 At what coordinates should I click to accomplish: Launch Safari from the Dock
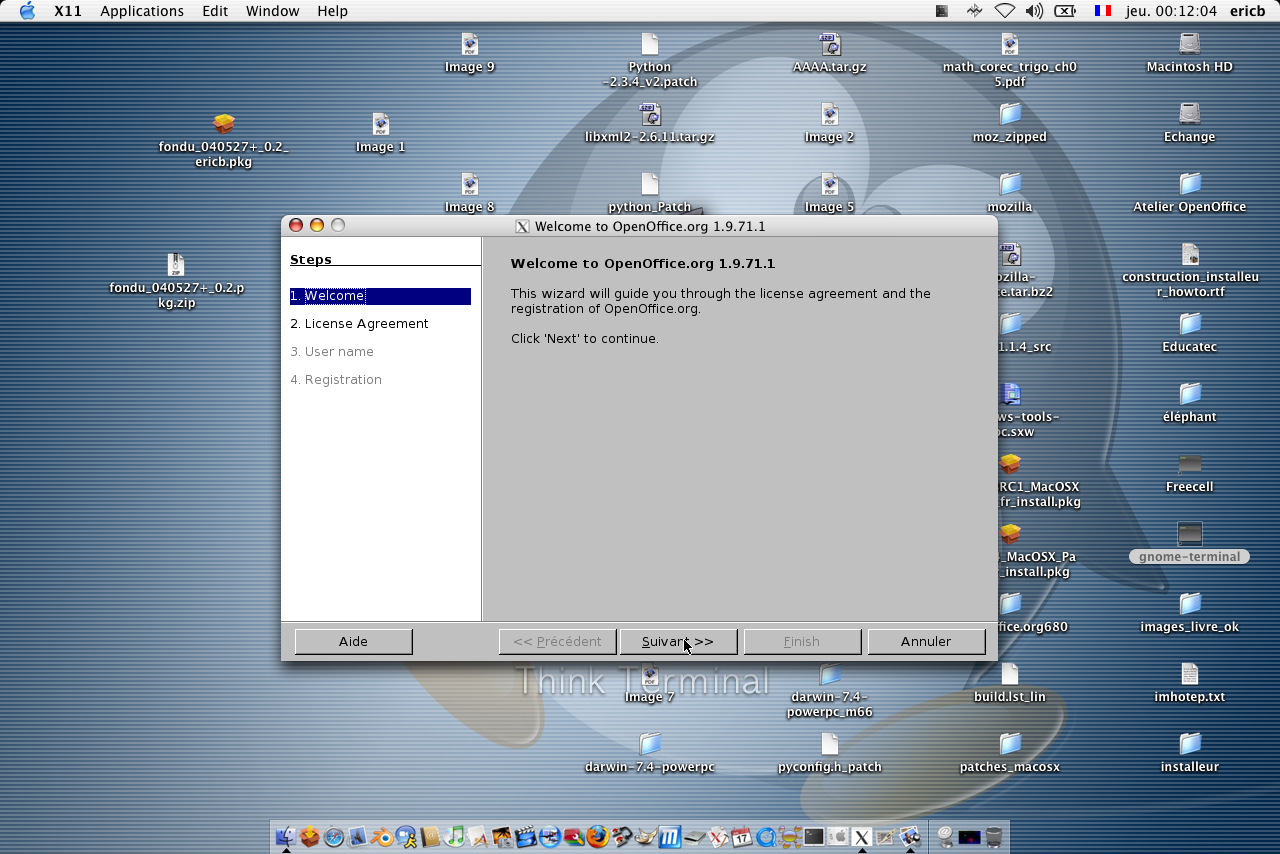click(x=334, y=837)
